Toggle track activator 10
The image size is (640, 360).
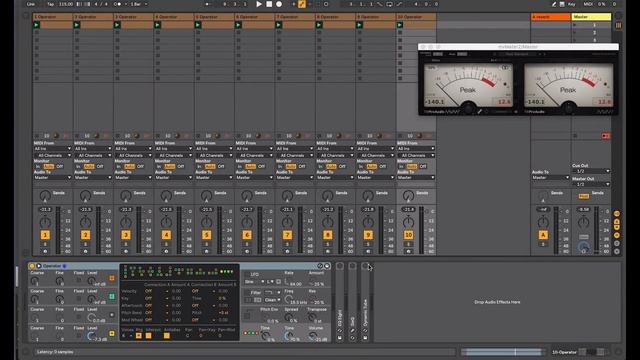[408, 235]
